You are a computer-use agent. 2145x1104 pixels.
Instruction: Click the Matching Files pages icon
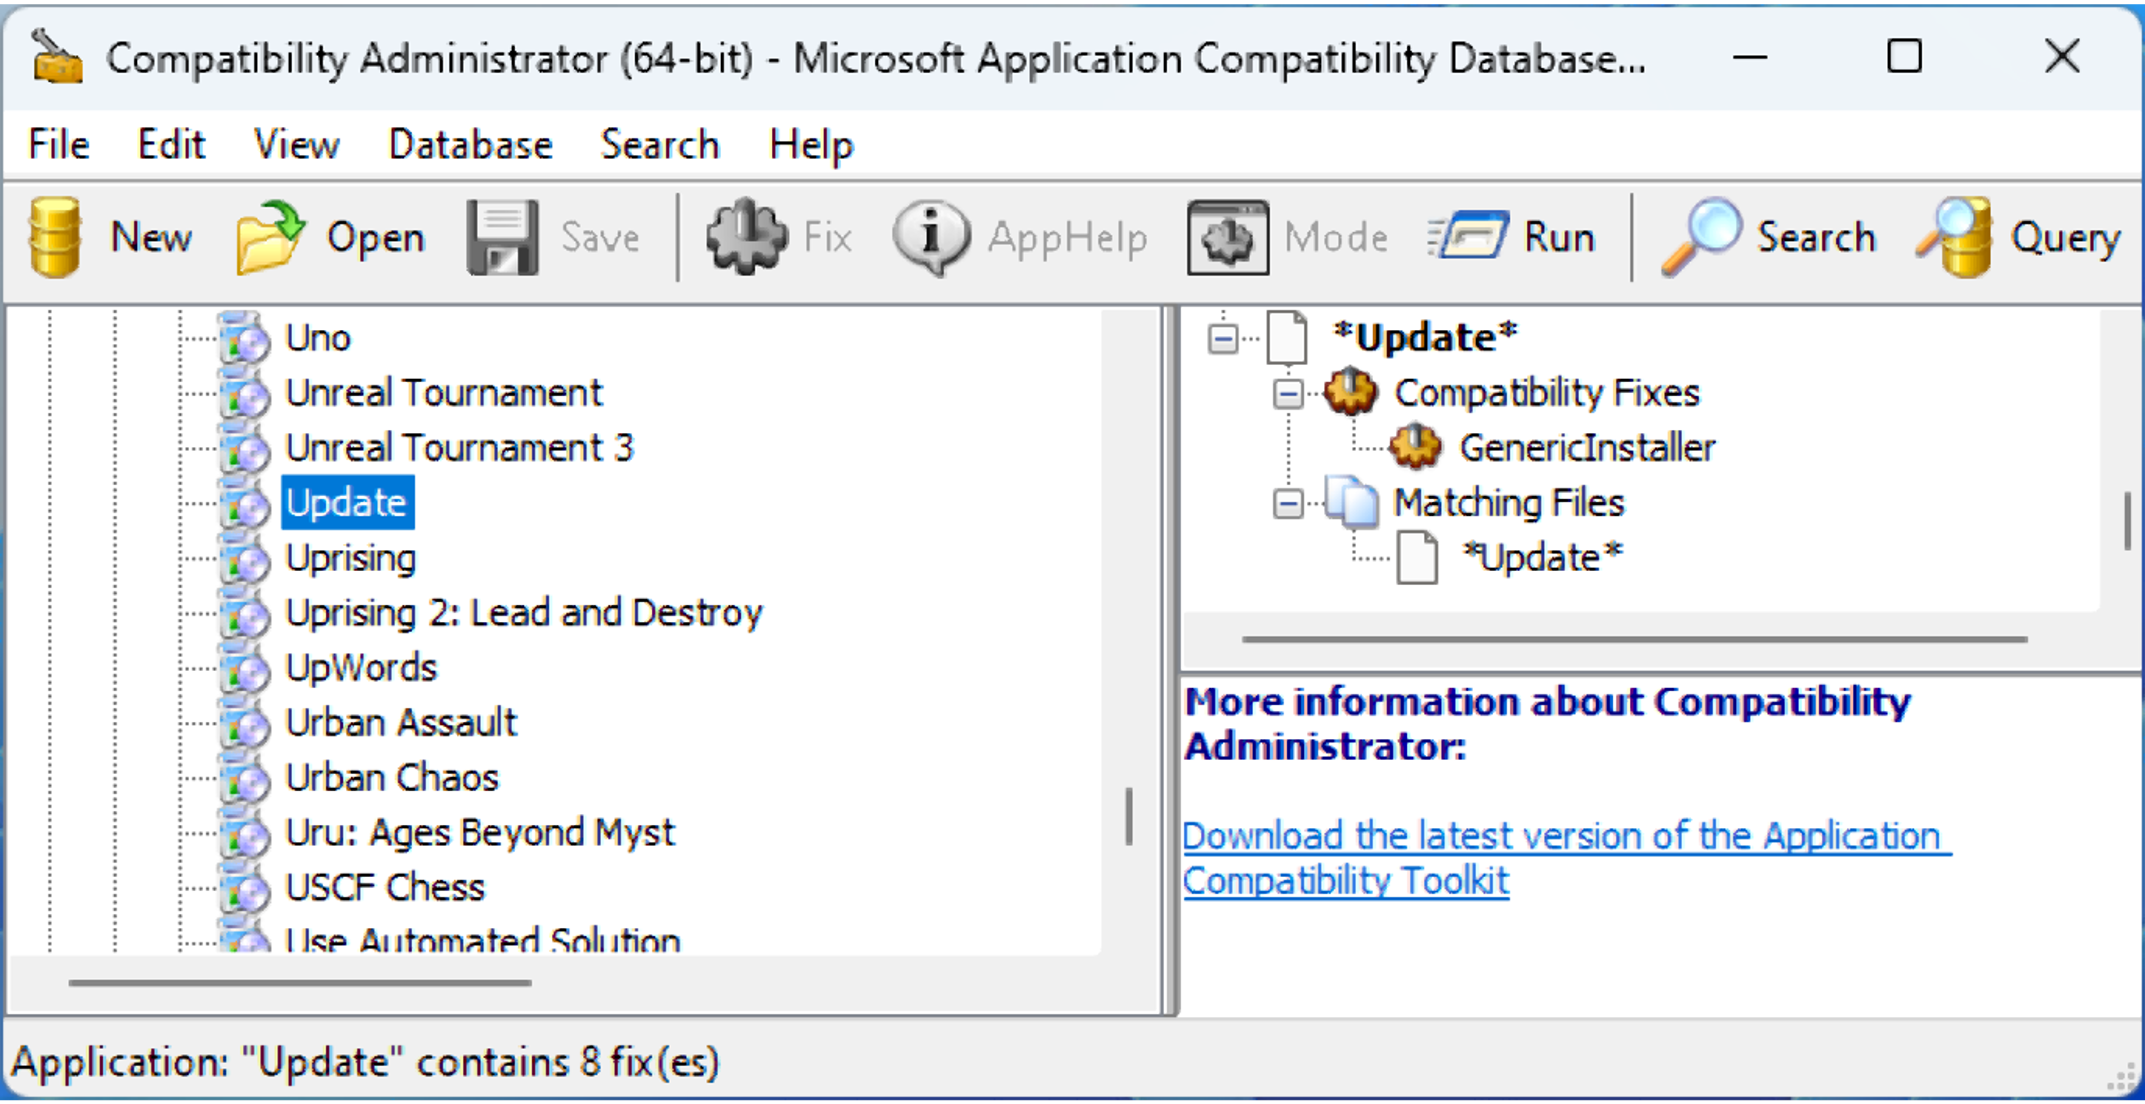tap(1351, 501)
